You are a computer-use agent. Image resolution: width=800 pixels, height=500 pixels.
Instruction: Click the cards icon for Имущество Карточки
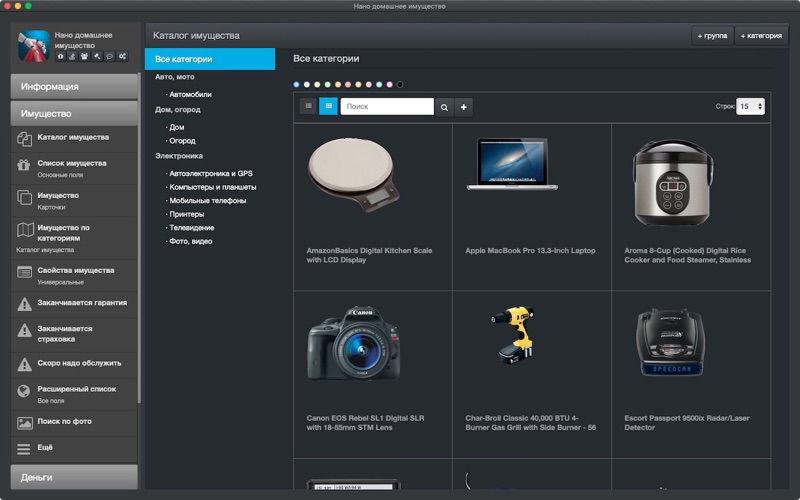[x=24, y=197]
